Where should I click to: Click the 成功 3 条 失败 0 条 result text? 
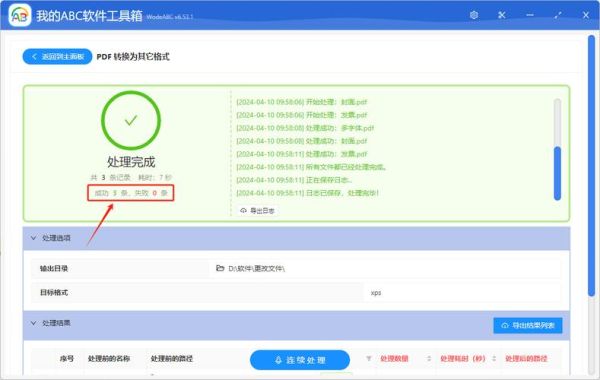click(x=131, y=193)
